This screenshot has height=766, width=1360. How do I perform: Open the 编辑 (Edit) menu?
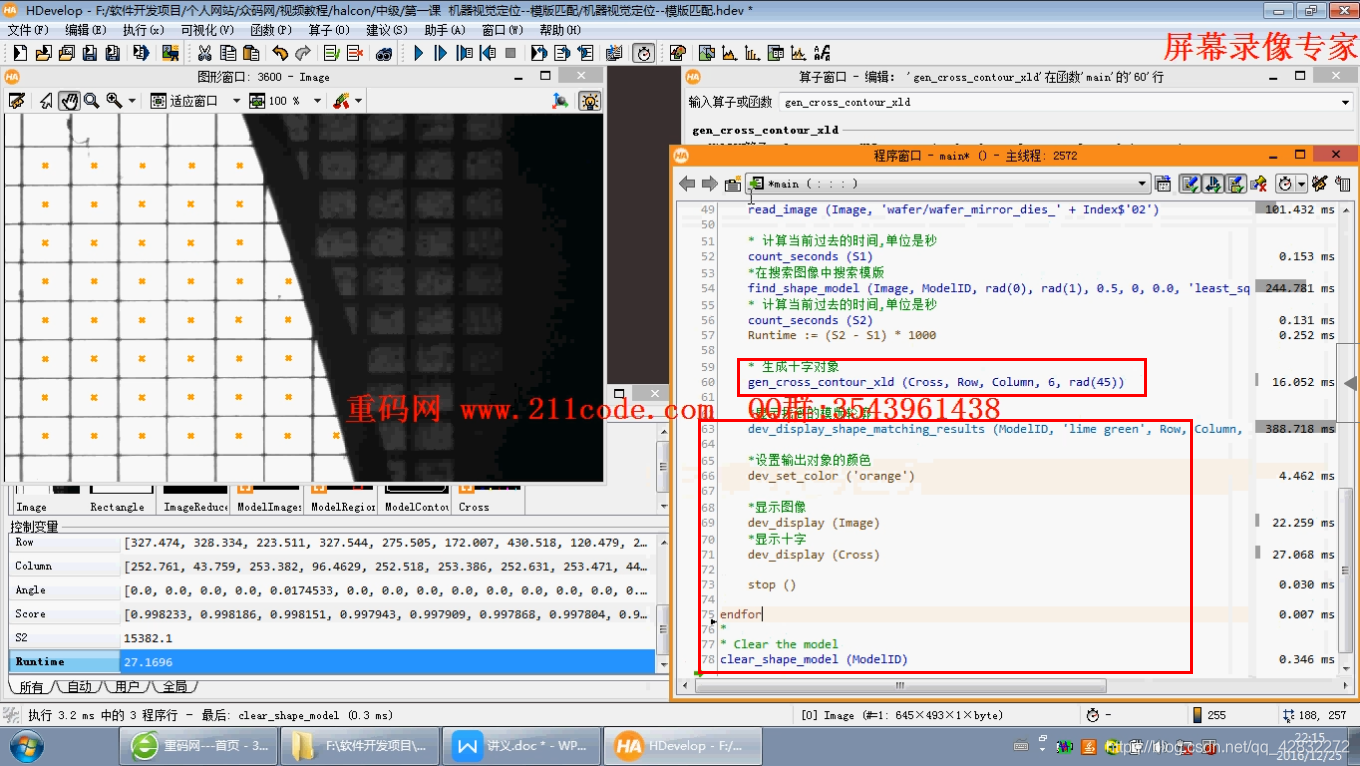pyautogui.click(x=88, y=30)
